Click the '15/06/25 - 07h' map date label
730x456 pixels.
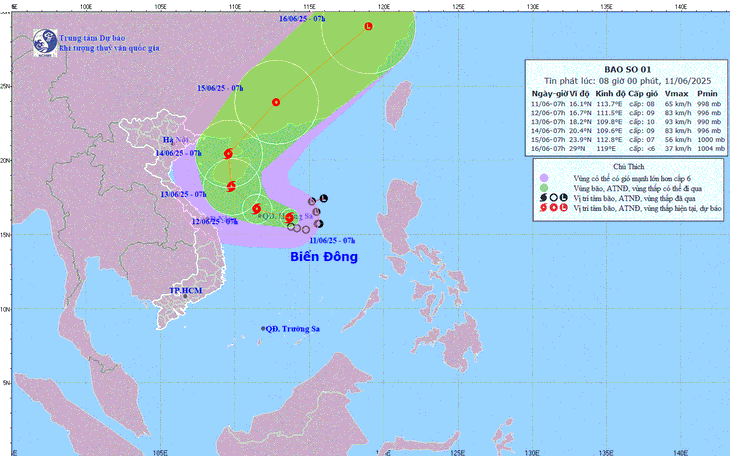pos(220,88)
